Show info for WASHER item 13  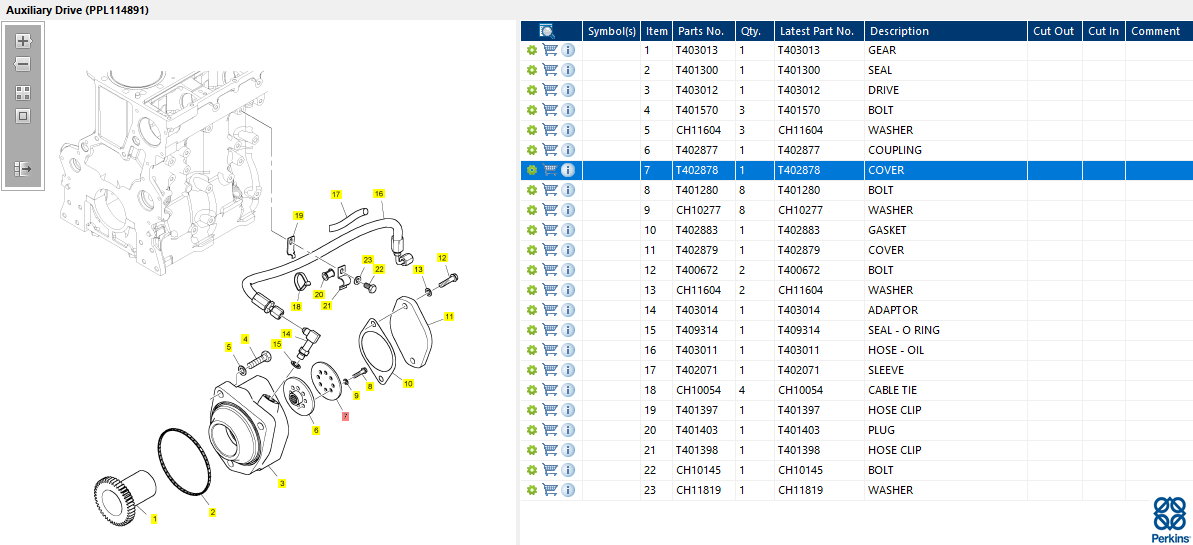[568, 290]
